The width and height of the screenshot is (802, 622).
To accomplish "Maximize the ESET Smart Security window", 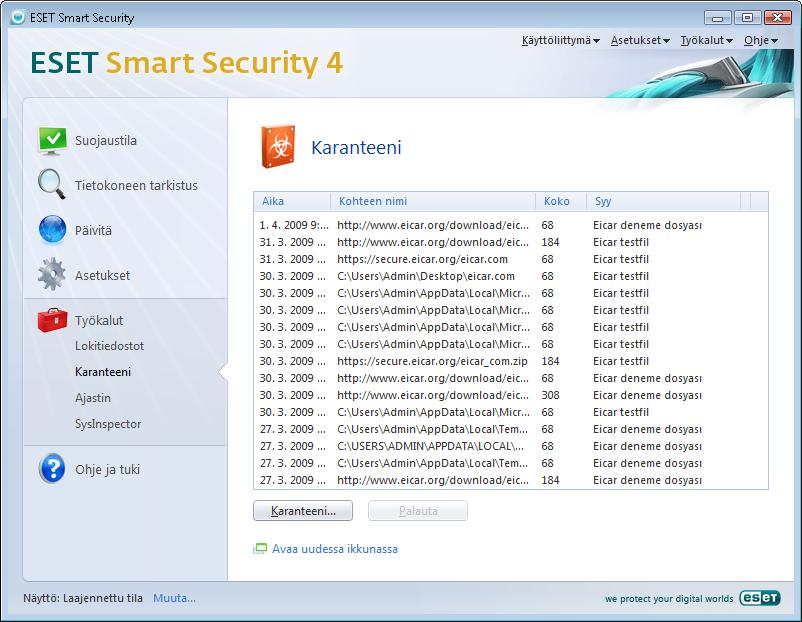I will (x=747, y=18).
